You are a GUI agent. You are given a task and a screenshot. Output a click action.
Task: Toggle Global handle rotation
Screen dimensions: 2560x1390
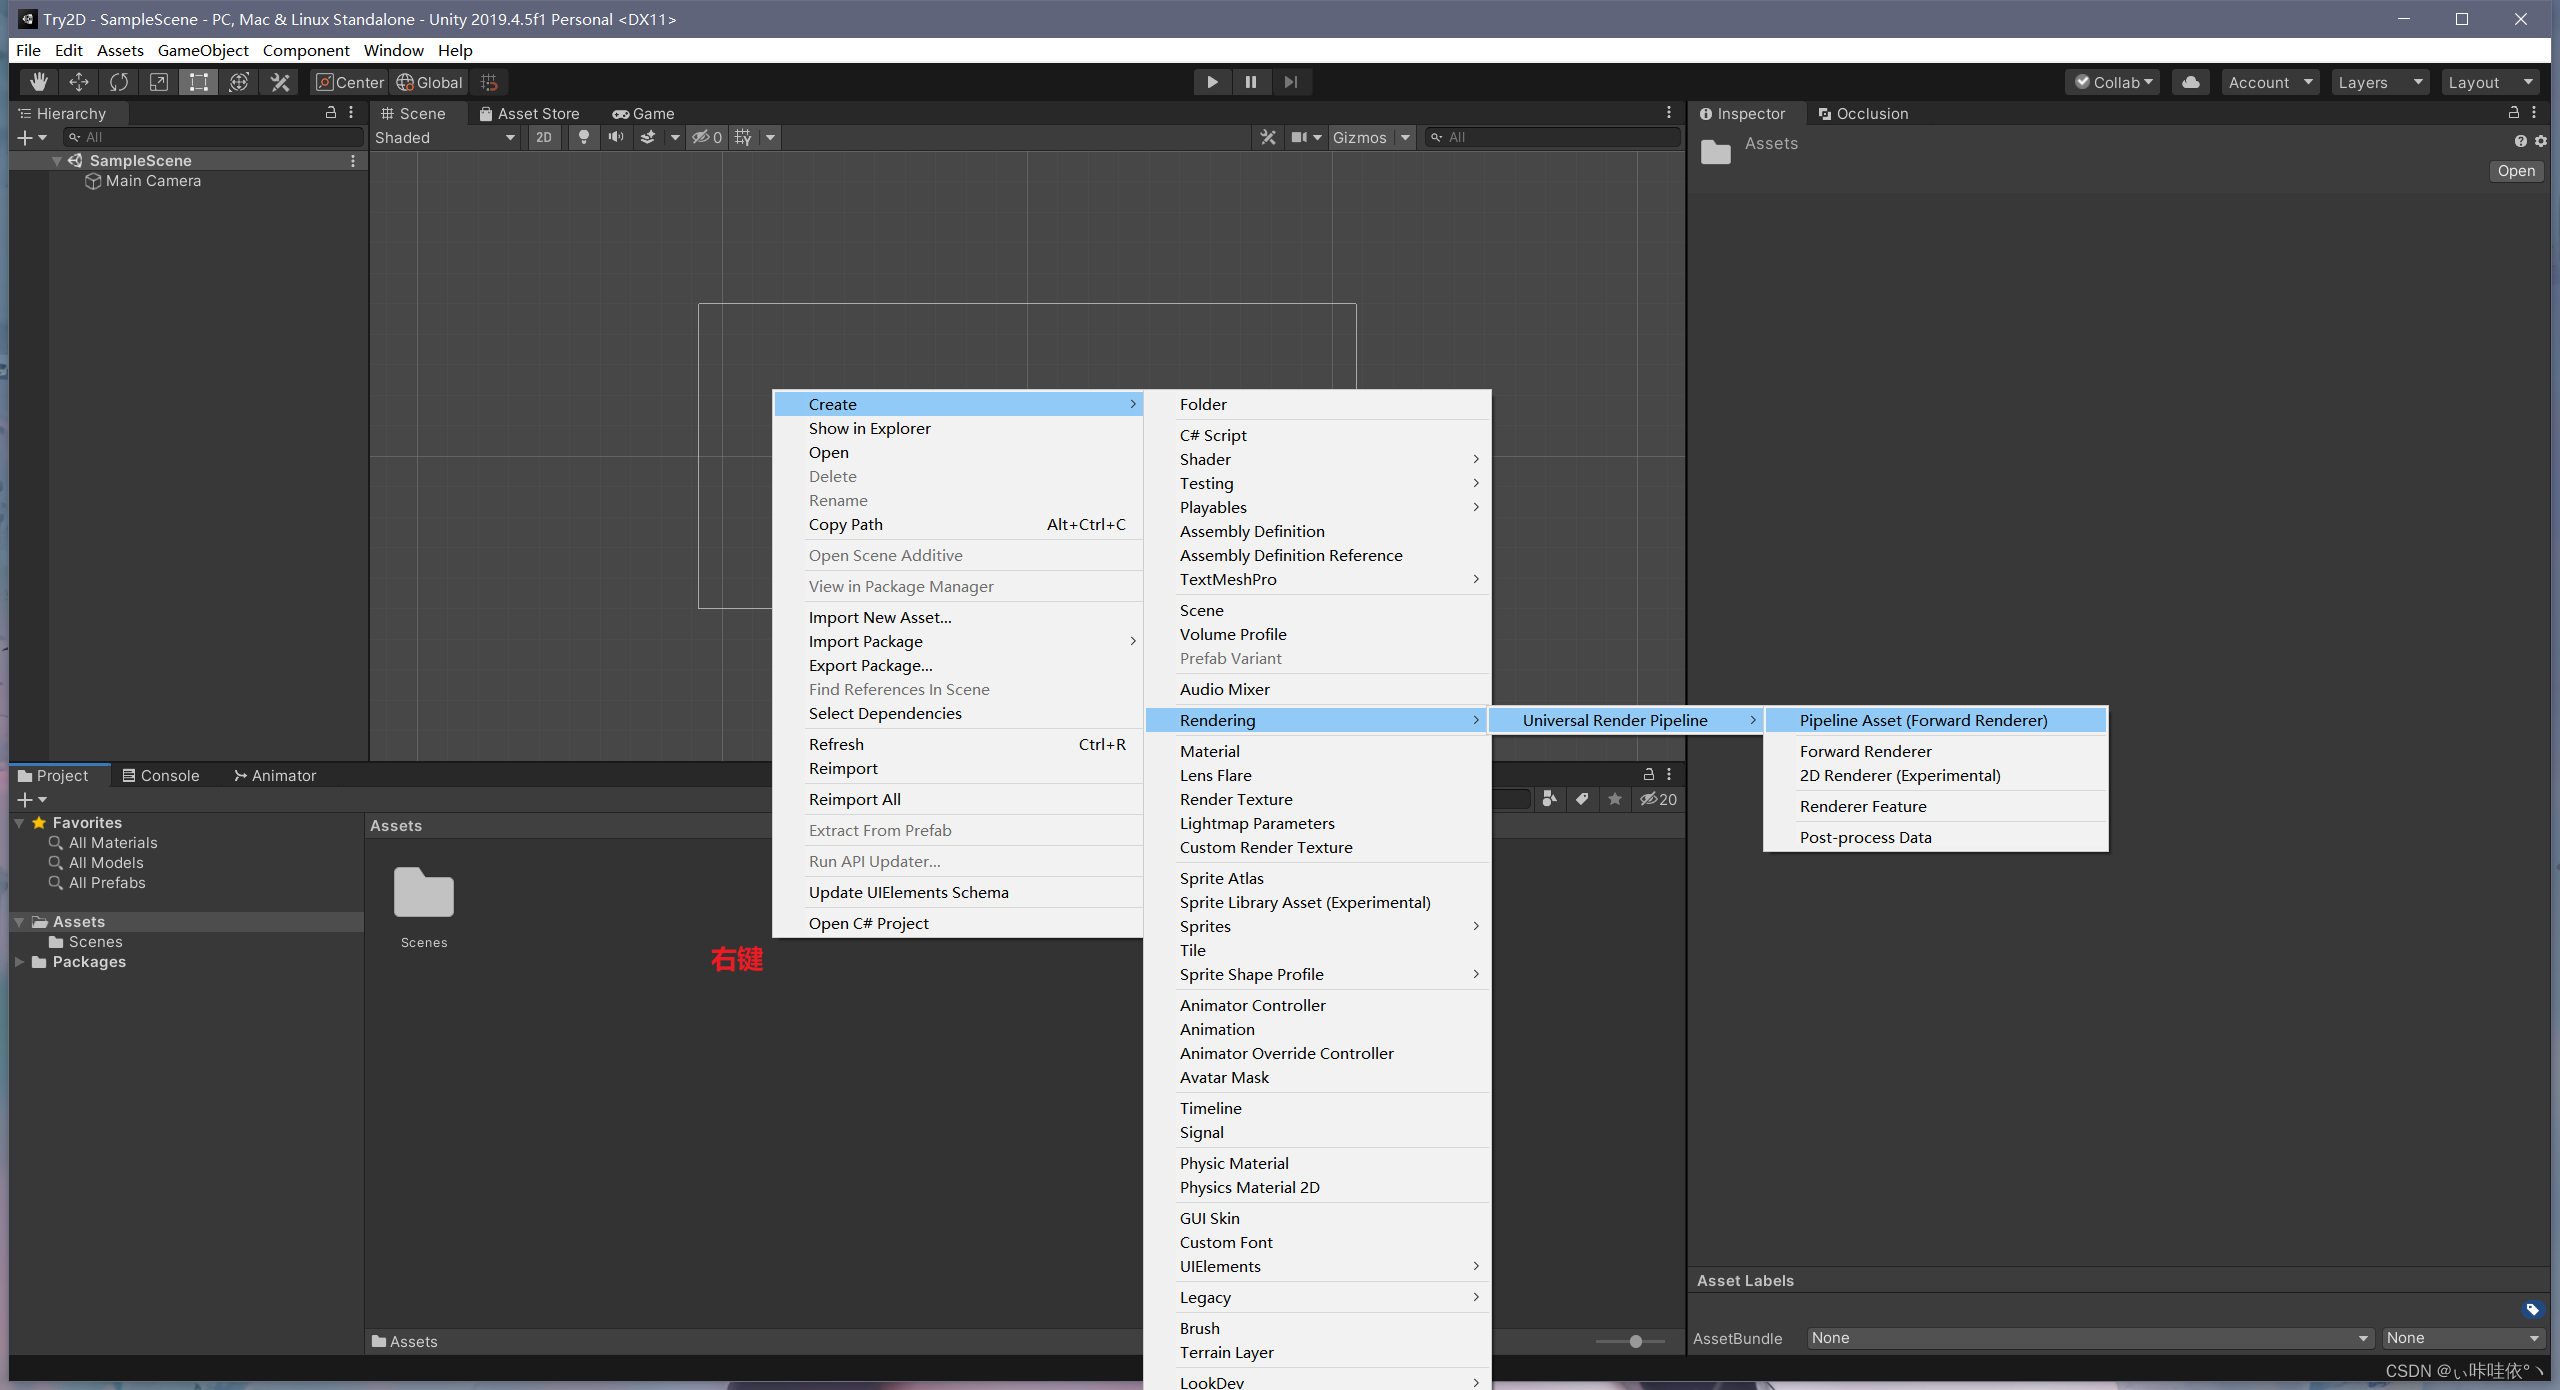point(429,82)
